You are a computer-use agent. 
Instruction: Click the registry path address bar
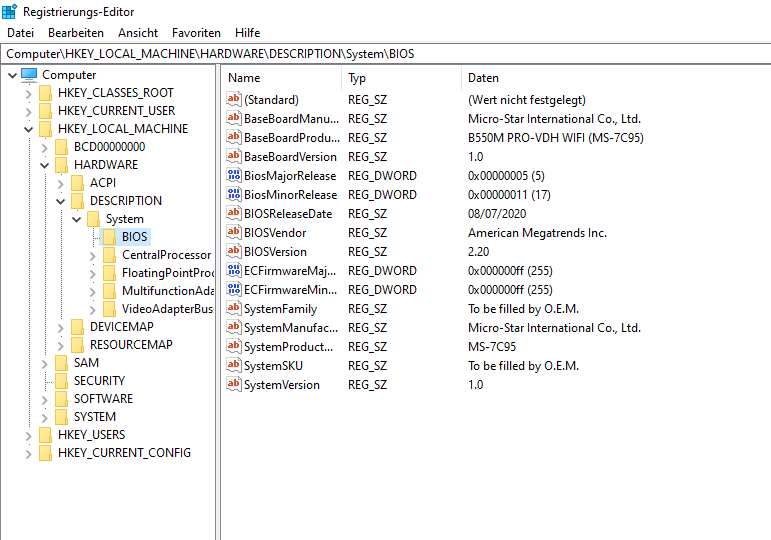pos(386,54)
